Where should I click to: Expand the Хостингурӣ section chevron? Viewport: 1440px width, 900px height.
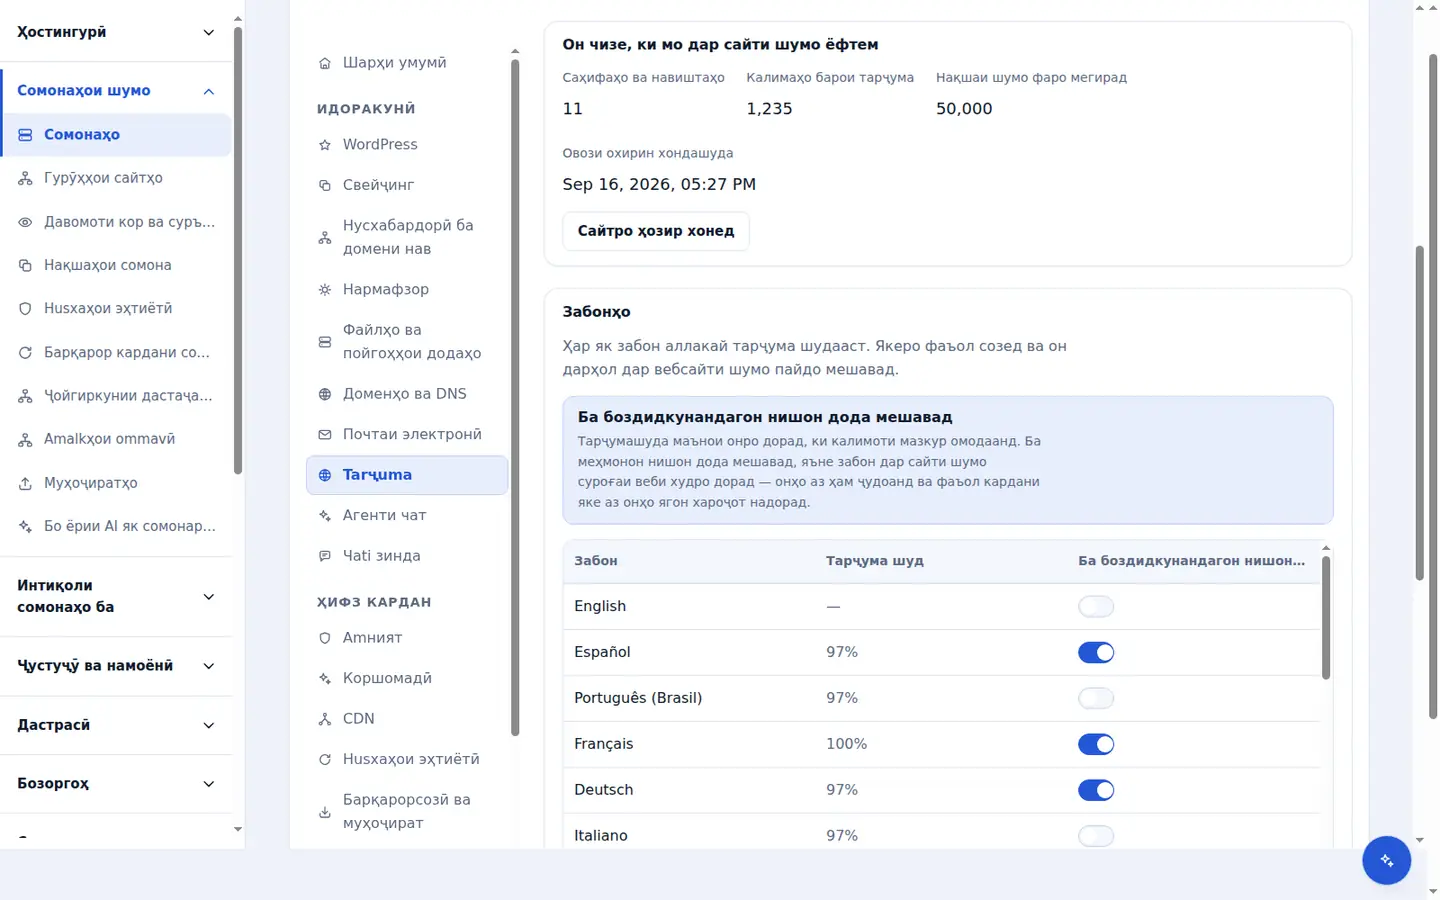209,32
